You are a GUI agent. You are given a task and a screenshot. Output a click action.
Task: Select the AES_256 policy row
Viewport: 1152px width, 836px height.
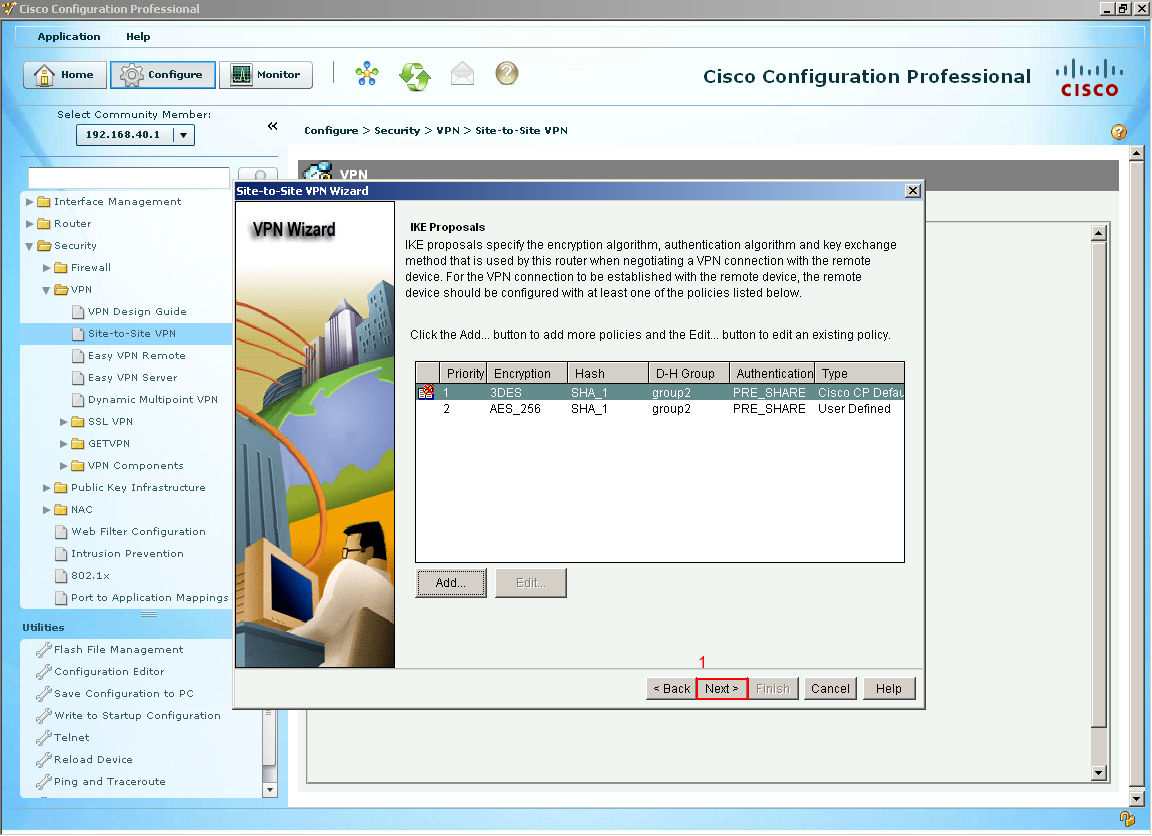[x=660, y=409]
